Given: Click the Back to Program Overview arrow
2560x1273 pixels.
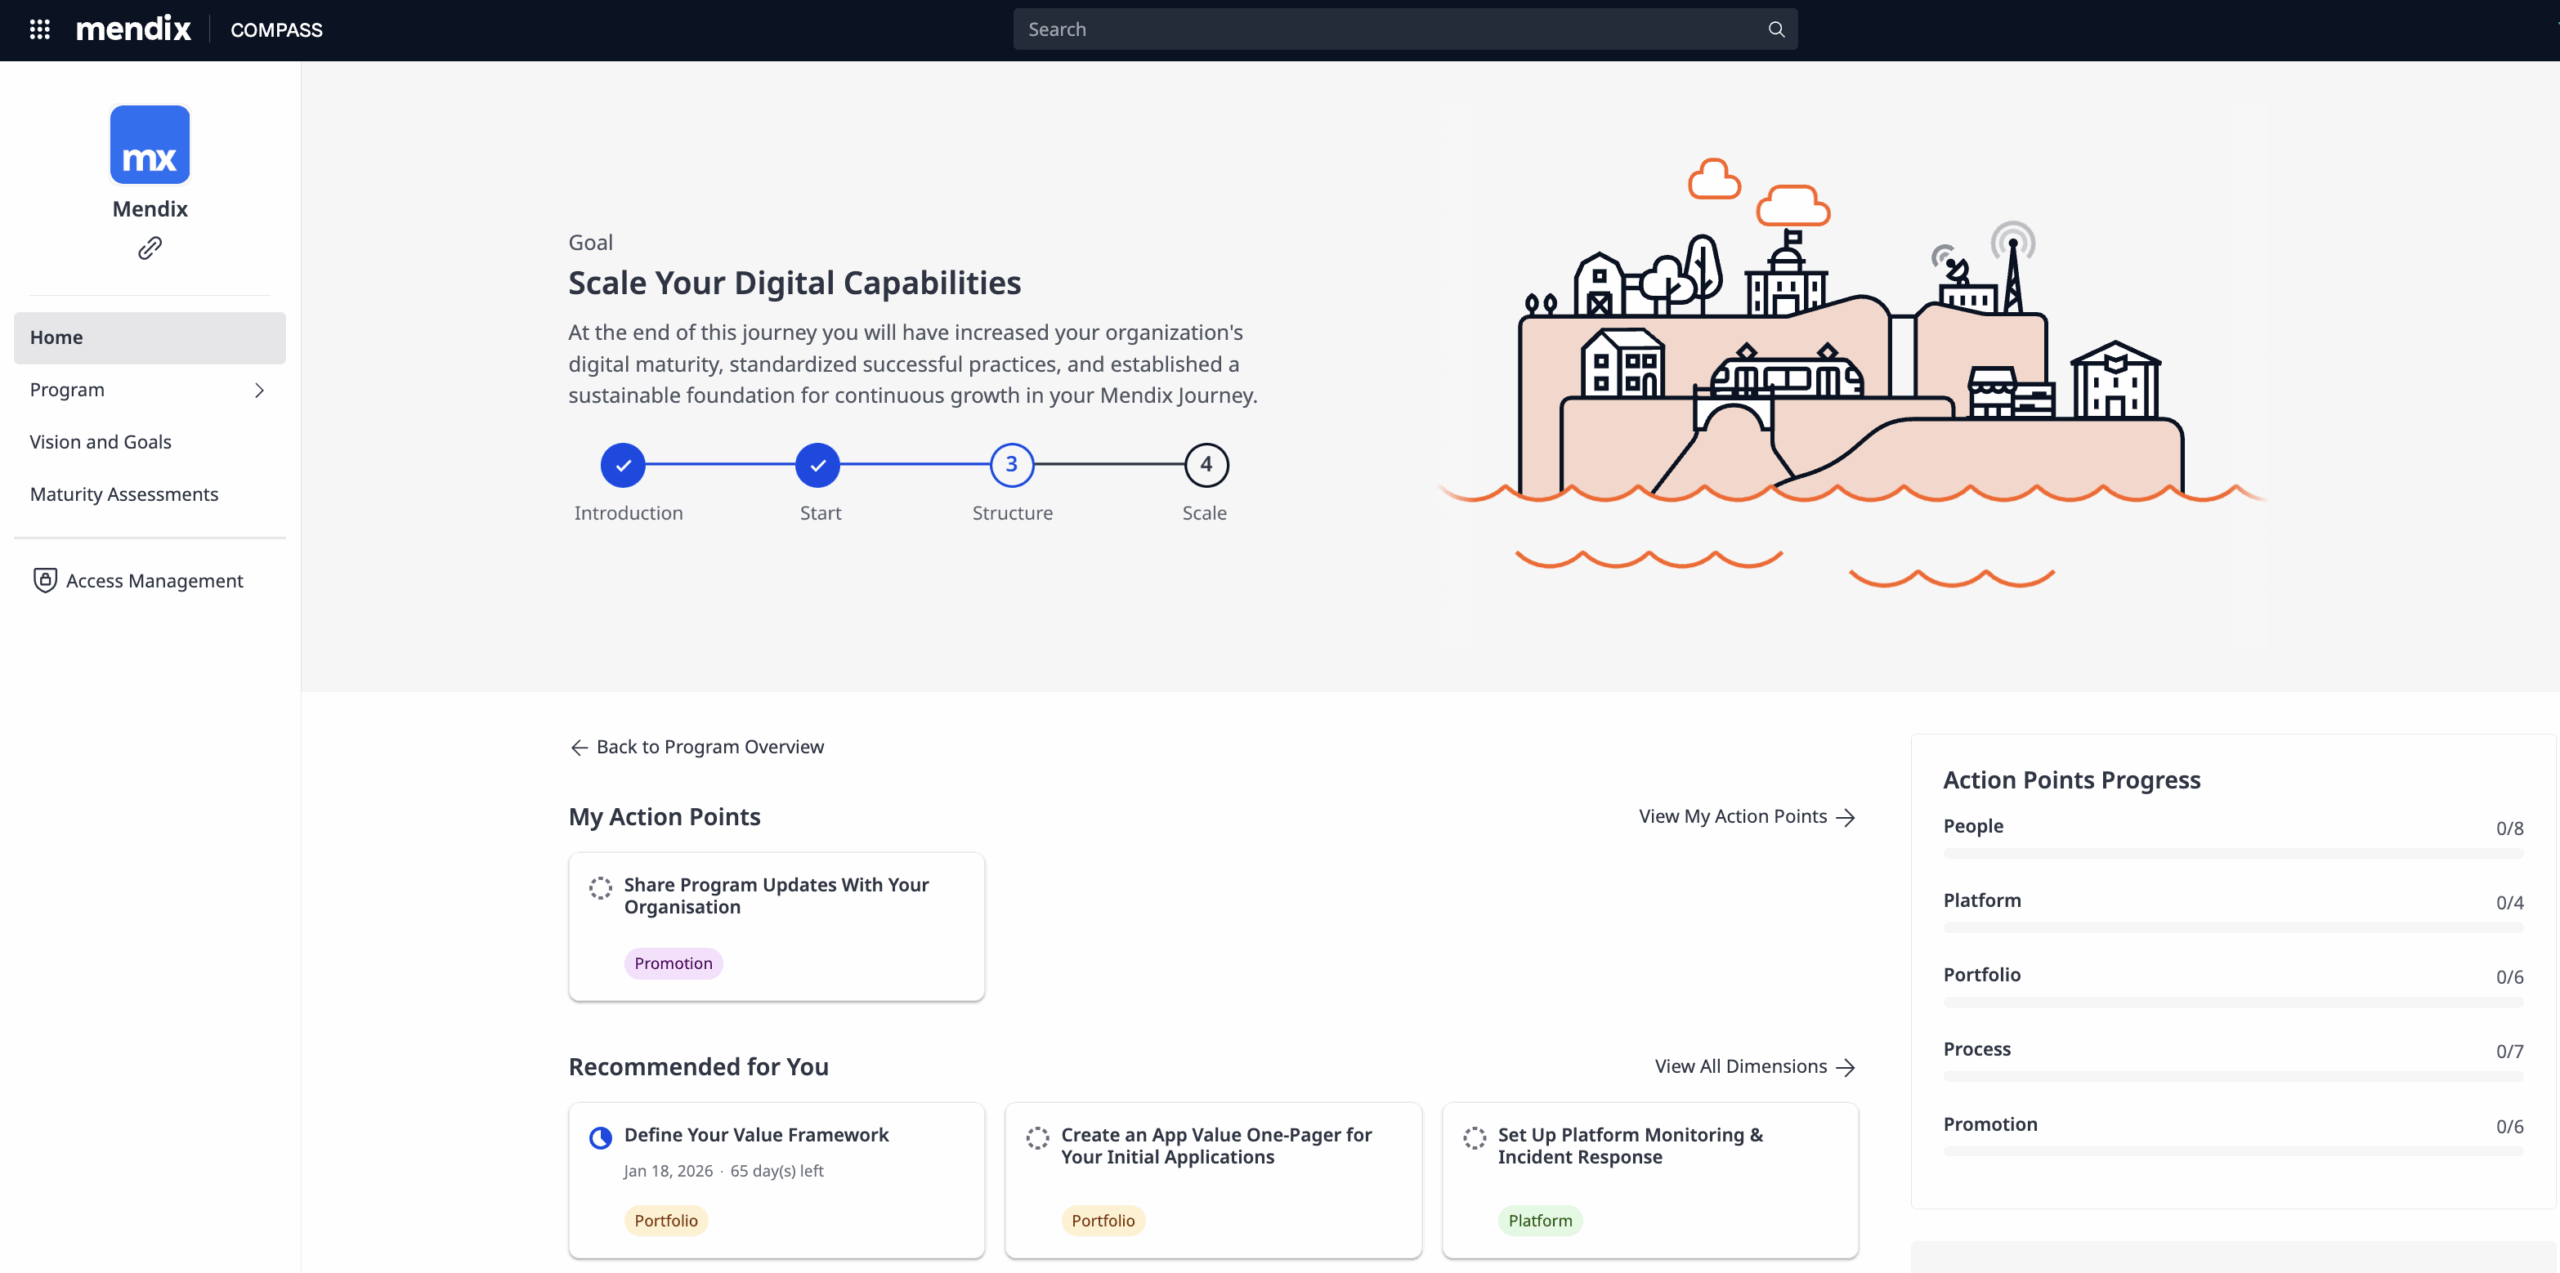Looking at the screenshot, I should (x=579, y=747).
